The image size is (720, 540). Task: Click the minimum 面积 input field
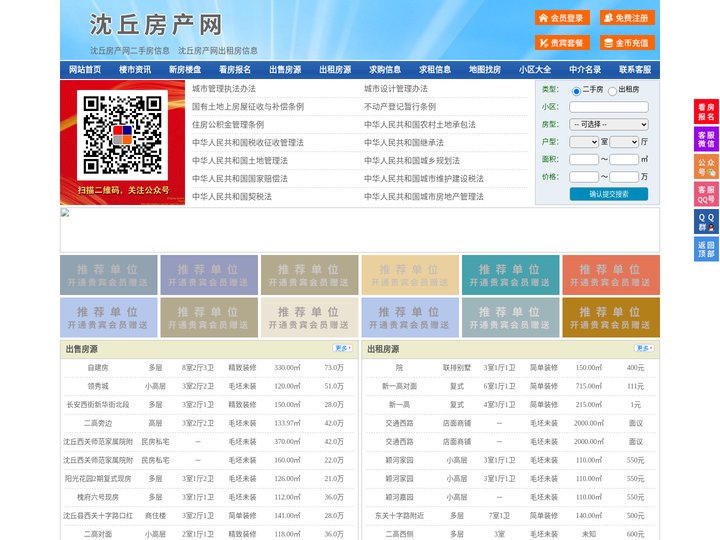click(584, 159)
